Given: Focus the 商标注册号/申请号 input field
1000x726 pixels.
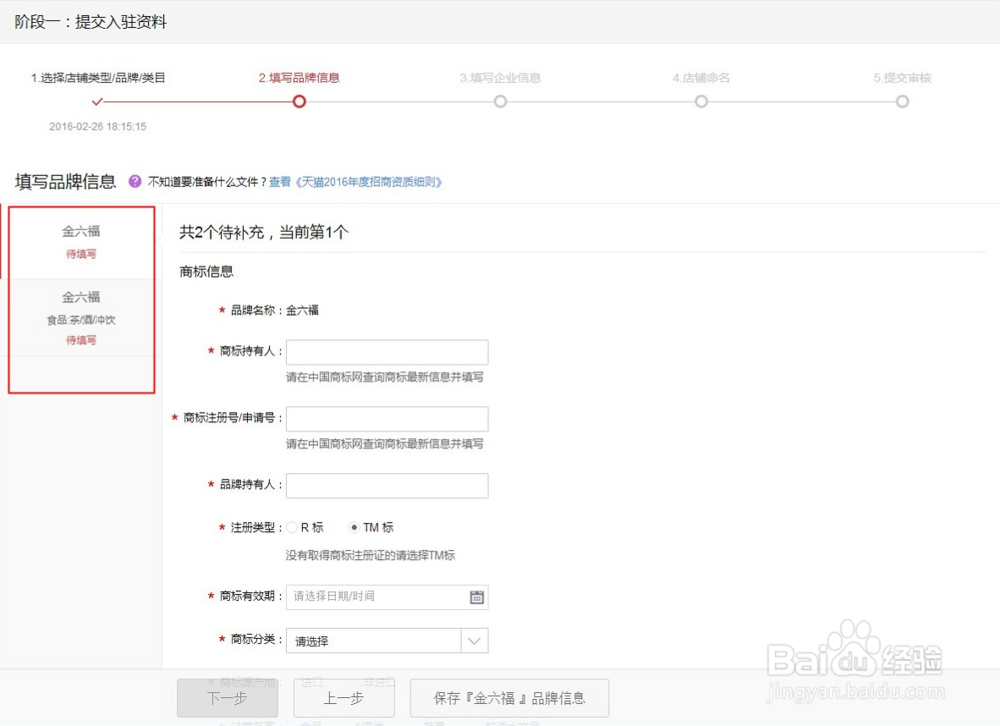Looking at the screenshot, I should pyautogui.click(x=387, y=419).
